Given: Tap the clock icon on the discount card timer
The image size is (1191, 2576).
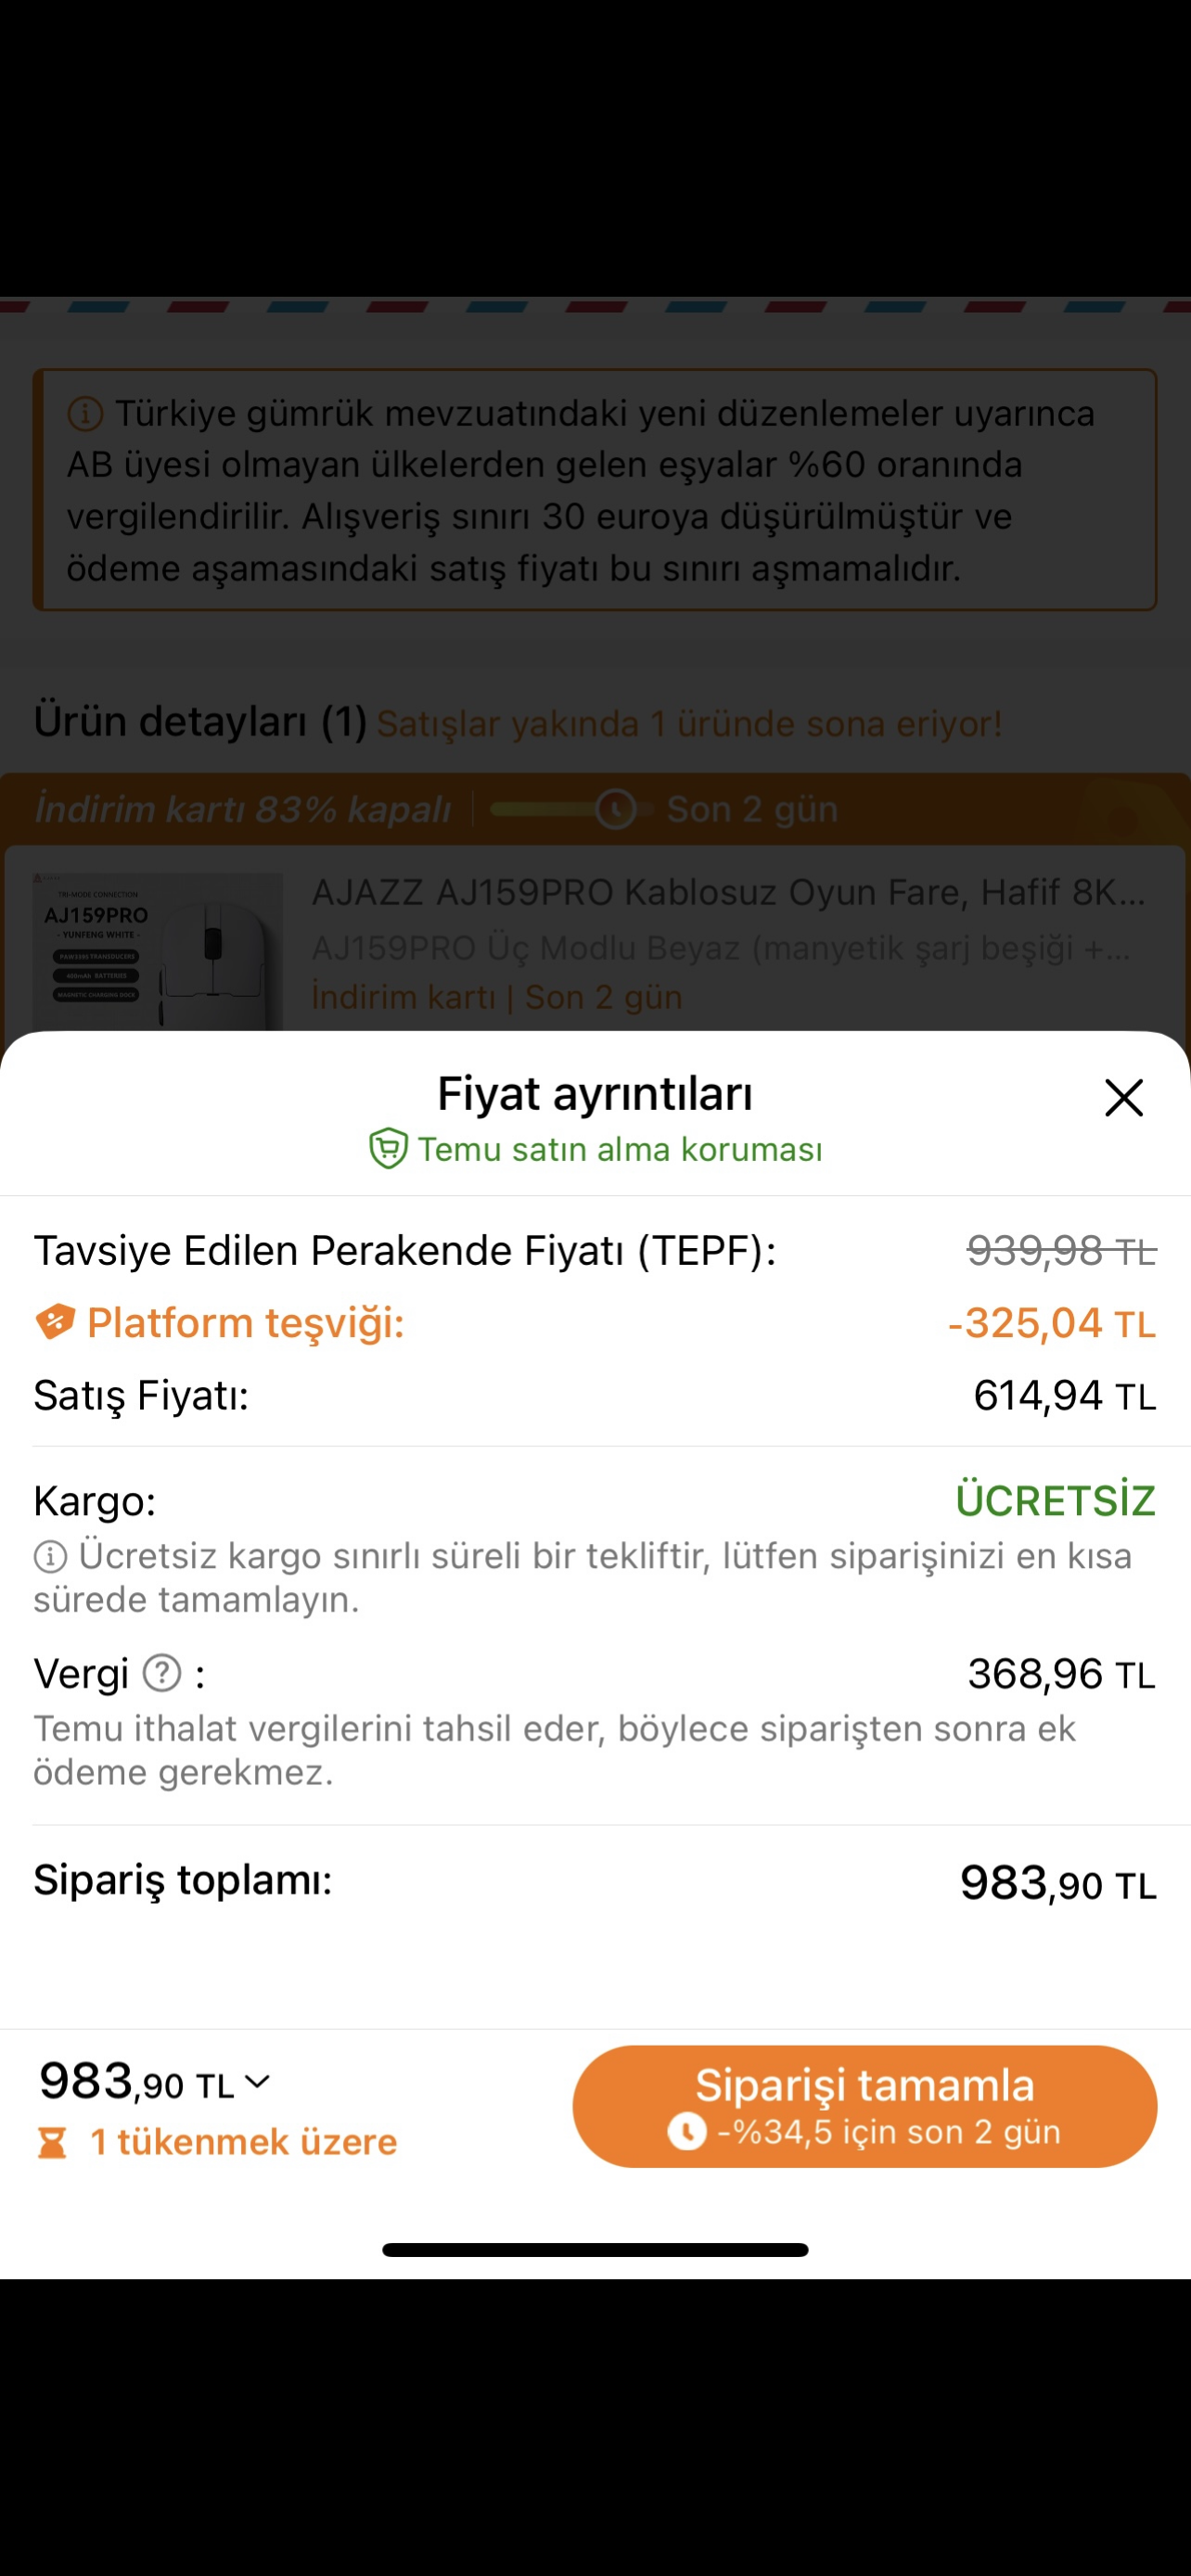Looking at the screenshot, I should click(x=616, y=809).
